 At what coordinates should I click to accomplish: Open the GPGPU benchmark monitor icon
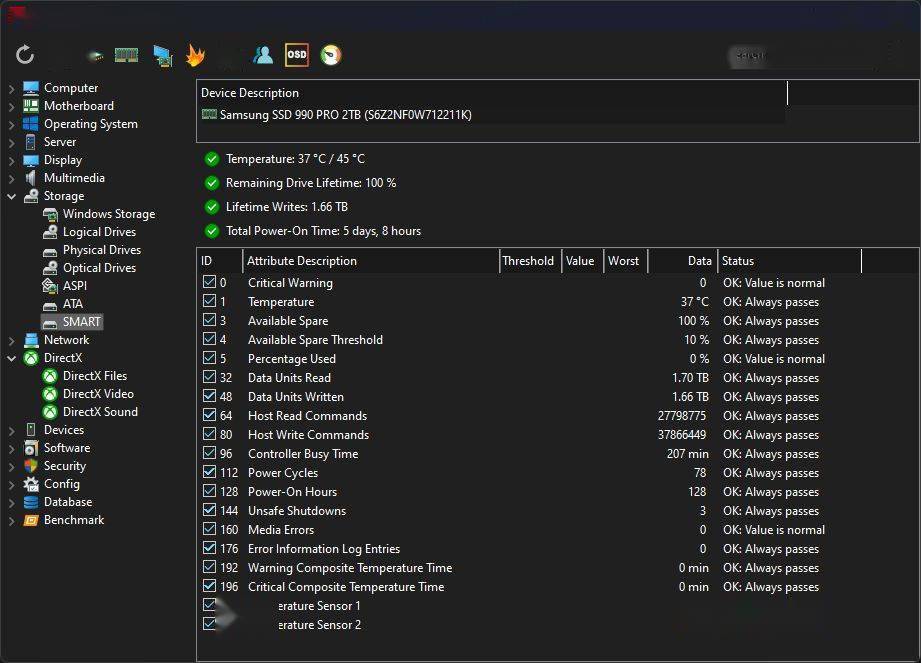click(x=162, y=56)
